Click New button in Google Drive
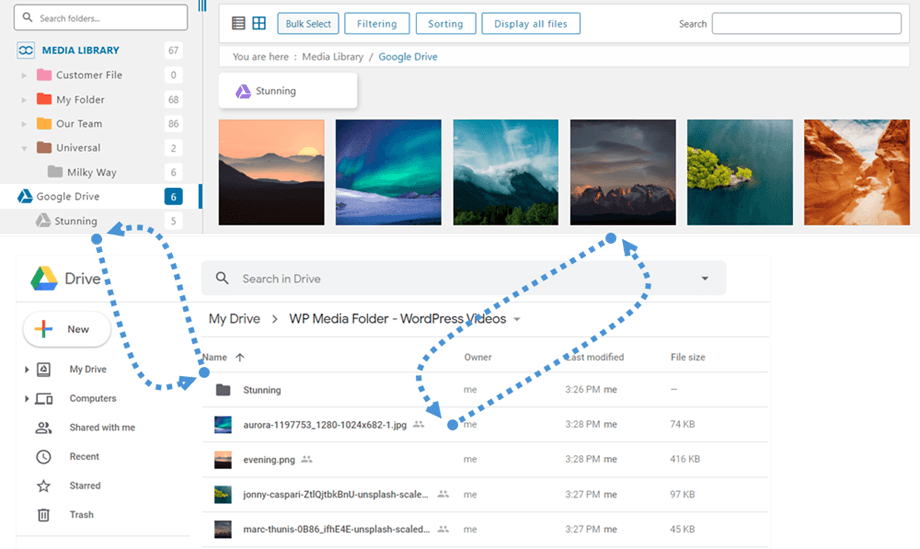Viewport: 920px width, 549px height. (x=66, y=329)
